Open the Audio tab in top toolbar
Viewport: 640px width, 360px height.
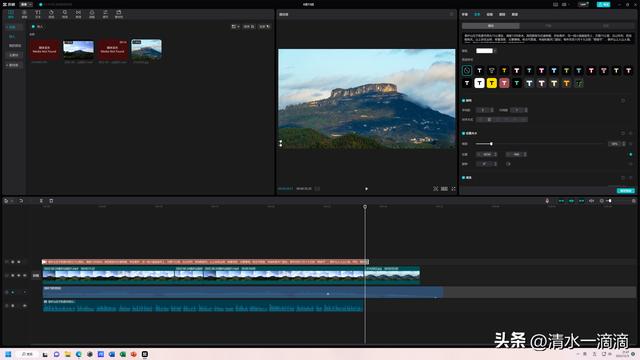tap(24, 14)
